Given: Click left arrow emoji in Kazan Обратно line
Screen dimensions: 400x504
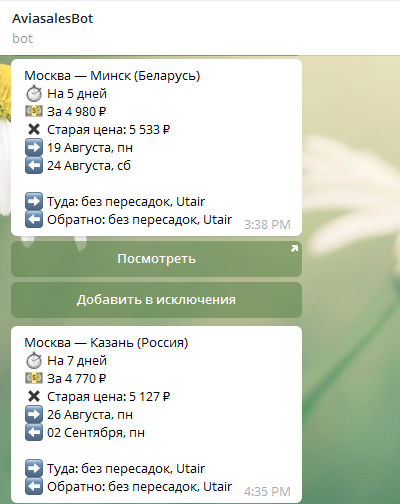Looking at the screenshot, I should click(x=34, y=486).
